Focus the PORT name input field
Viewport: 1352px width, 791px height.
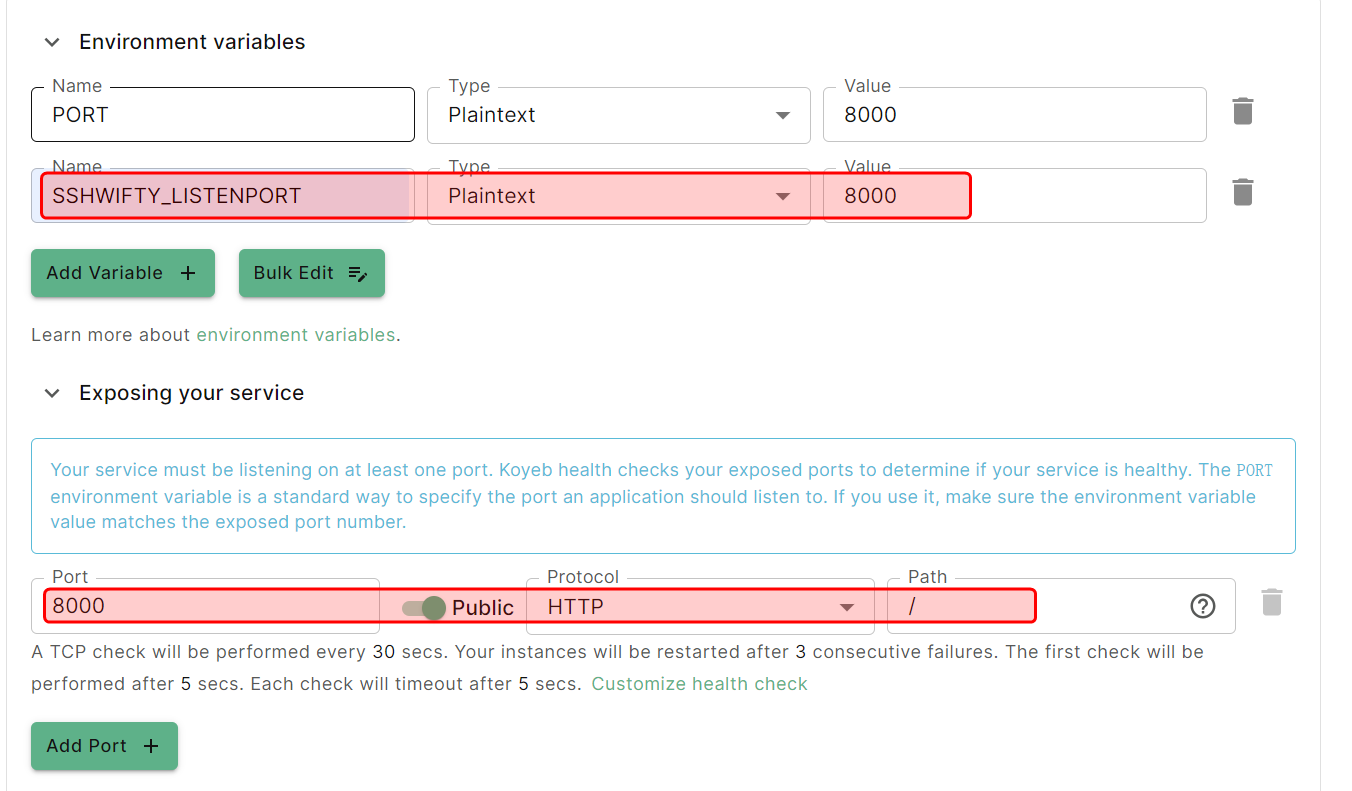pos(222,115)
